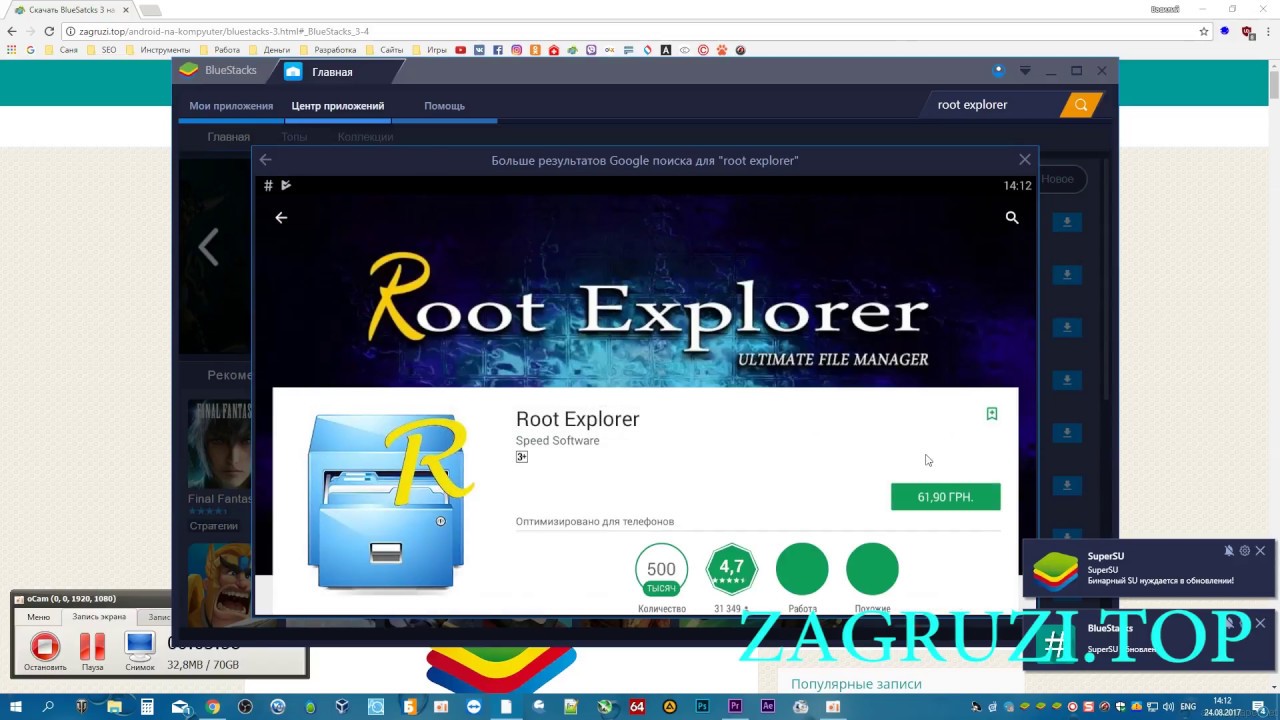Stop oCam recording with Остановить
The width and height of the screenshot is (1280, 720).
click(45, 651)
